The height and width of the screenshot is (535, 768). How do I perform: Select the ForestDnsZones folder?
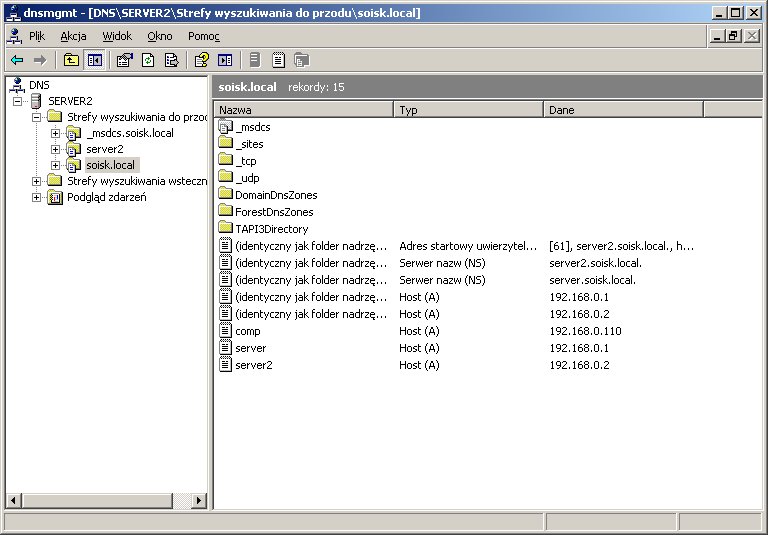click(266, 212)
